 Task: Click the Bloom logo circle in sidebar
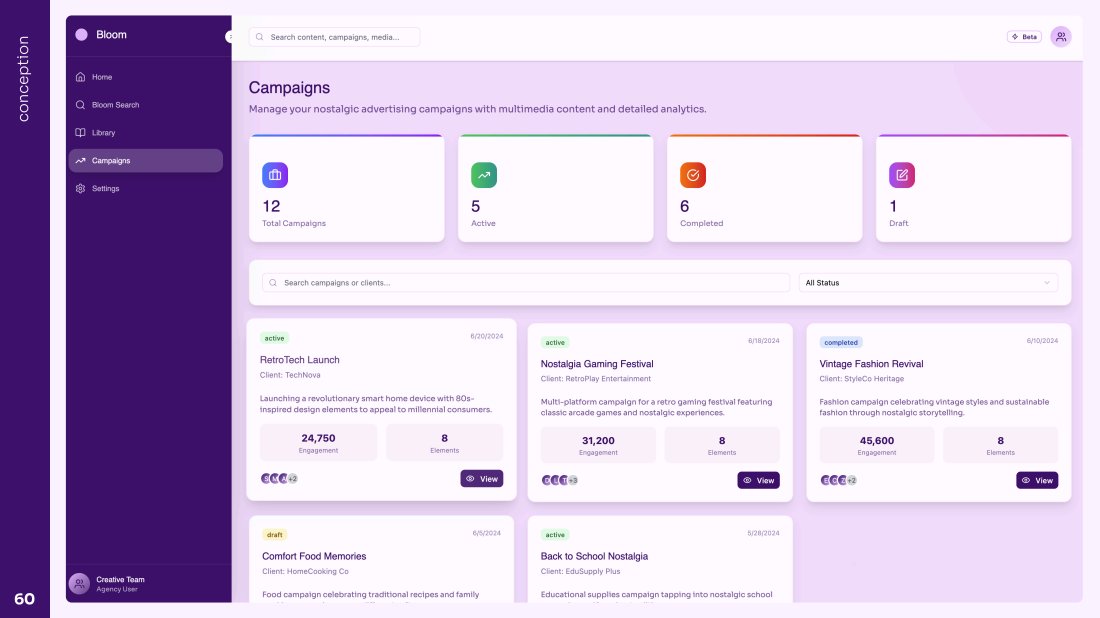81,35
